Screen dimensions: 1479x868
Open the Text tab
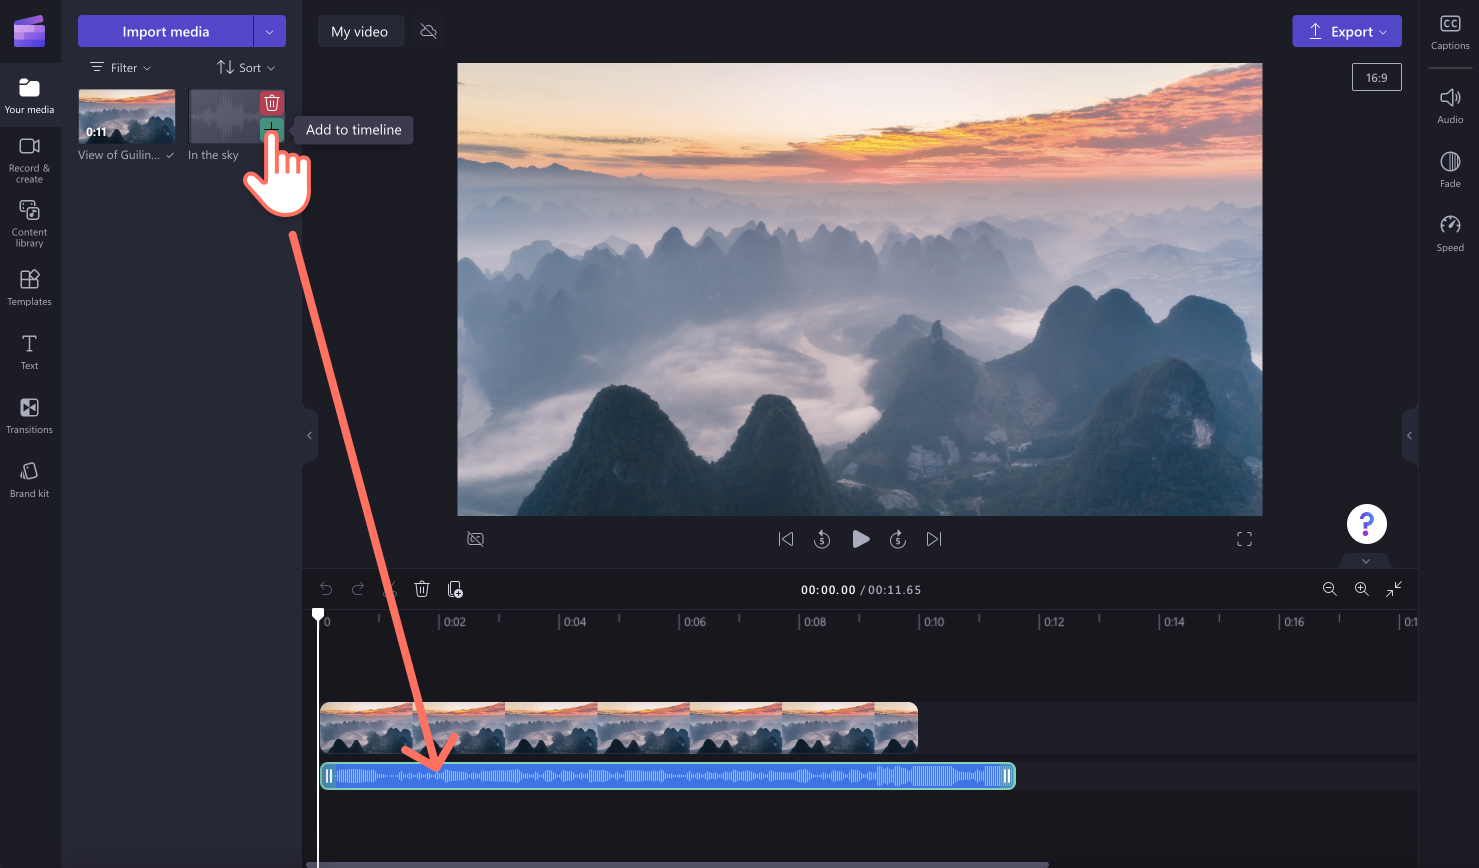[x=30, y=351]
